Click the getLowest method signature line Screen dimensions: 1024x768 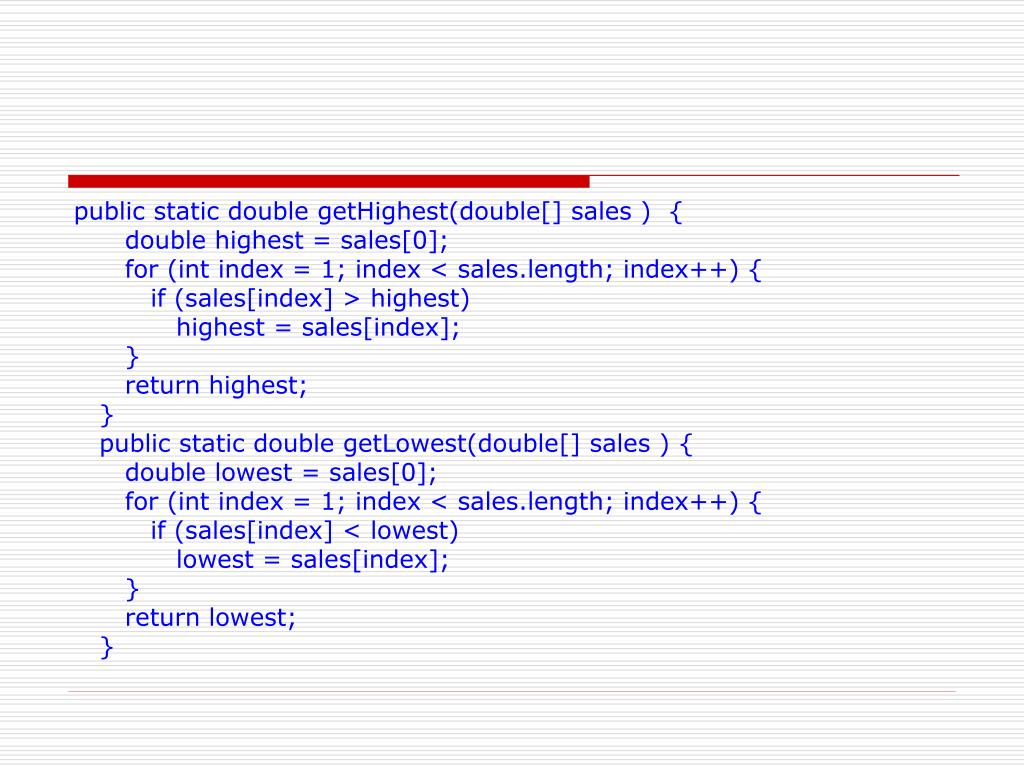pyautogui.click(x=395, y=444)
